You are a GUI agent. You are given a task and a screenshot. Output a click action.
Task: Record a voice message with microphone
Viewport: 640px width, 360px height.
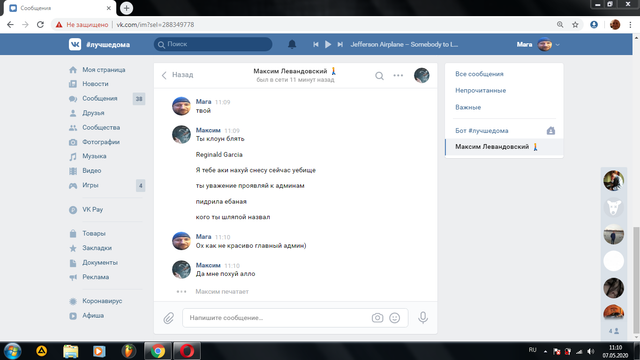(423, 318)
